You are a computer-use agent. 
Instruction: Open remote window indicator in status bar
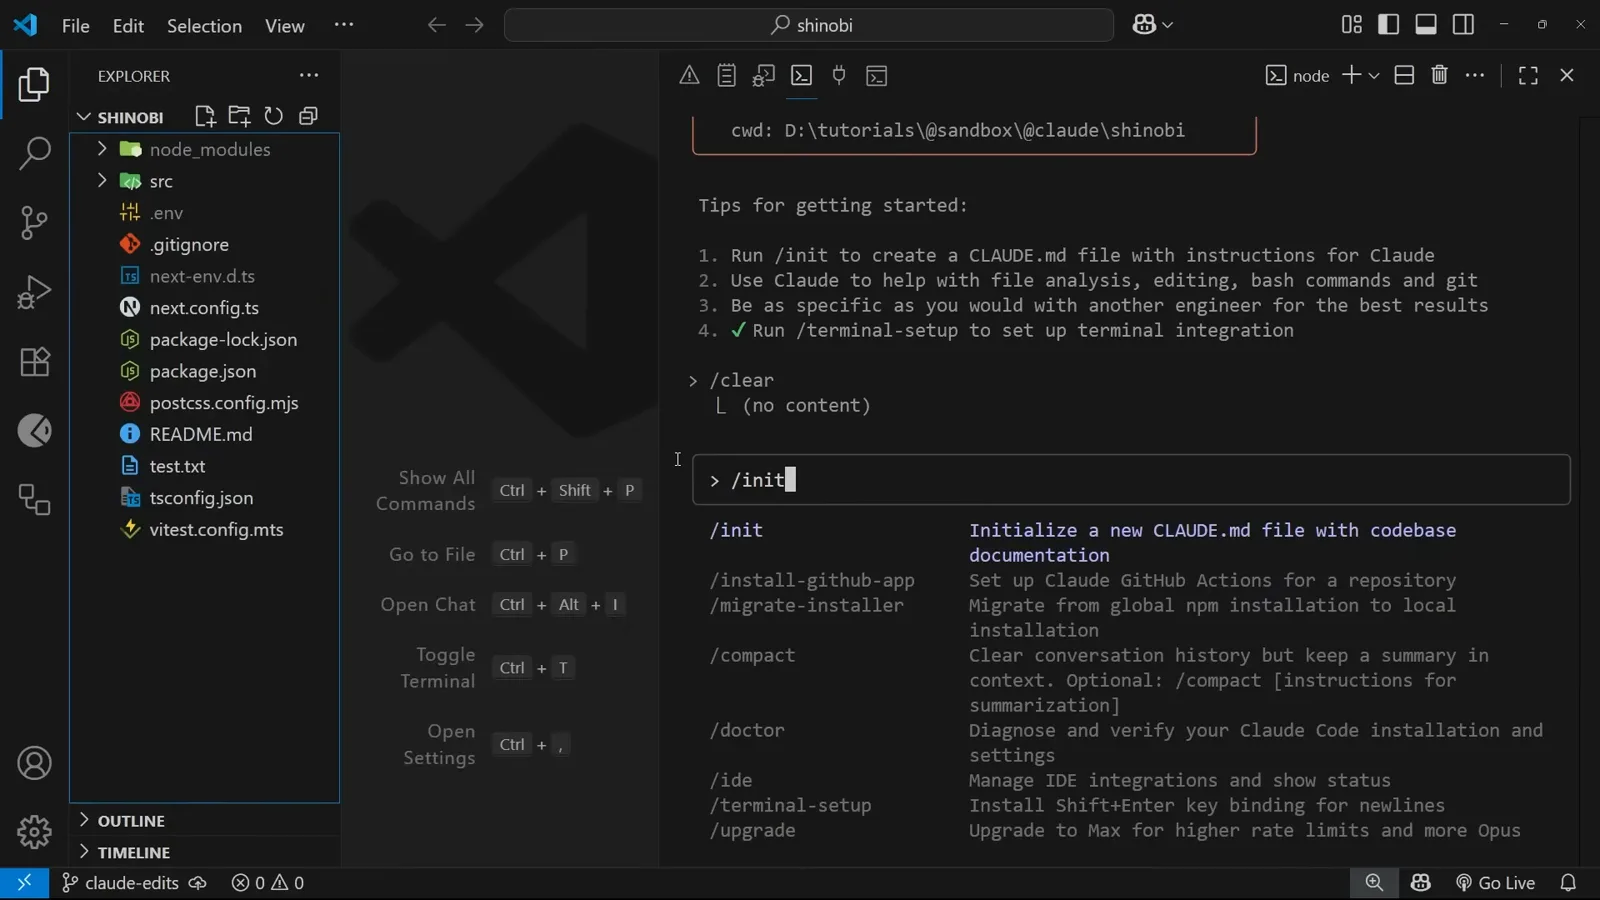pos(24,883)
